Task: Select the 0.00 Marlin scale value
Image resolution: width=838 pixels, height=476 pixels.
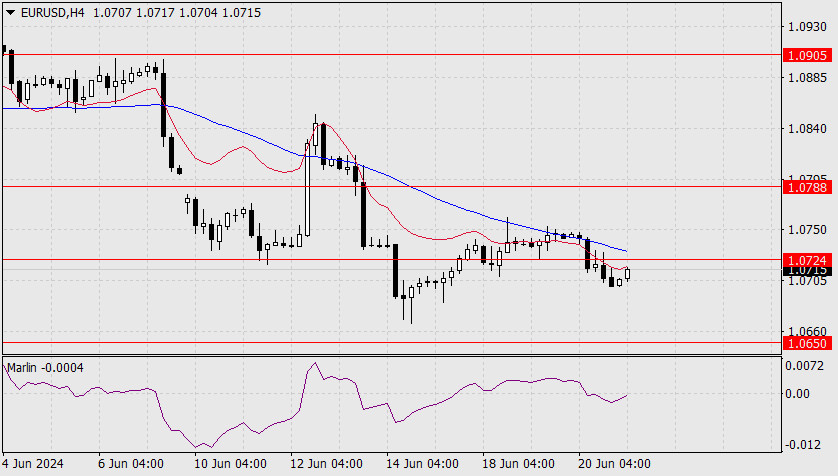Action: [x=797, y=393]
